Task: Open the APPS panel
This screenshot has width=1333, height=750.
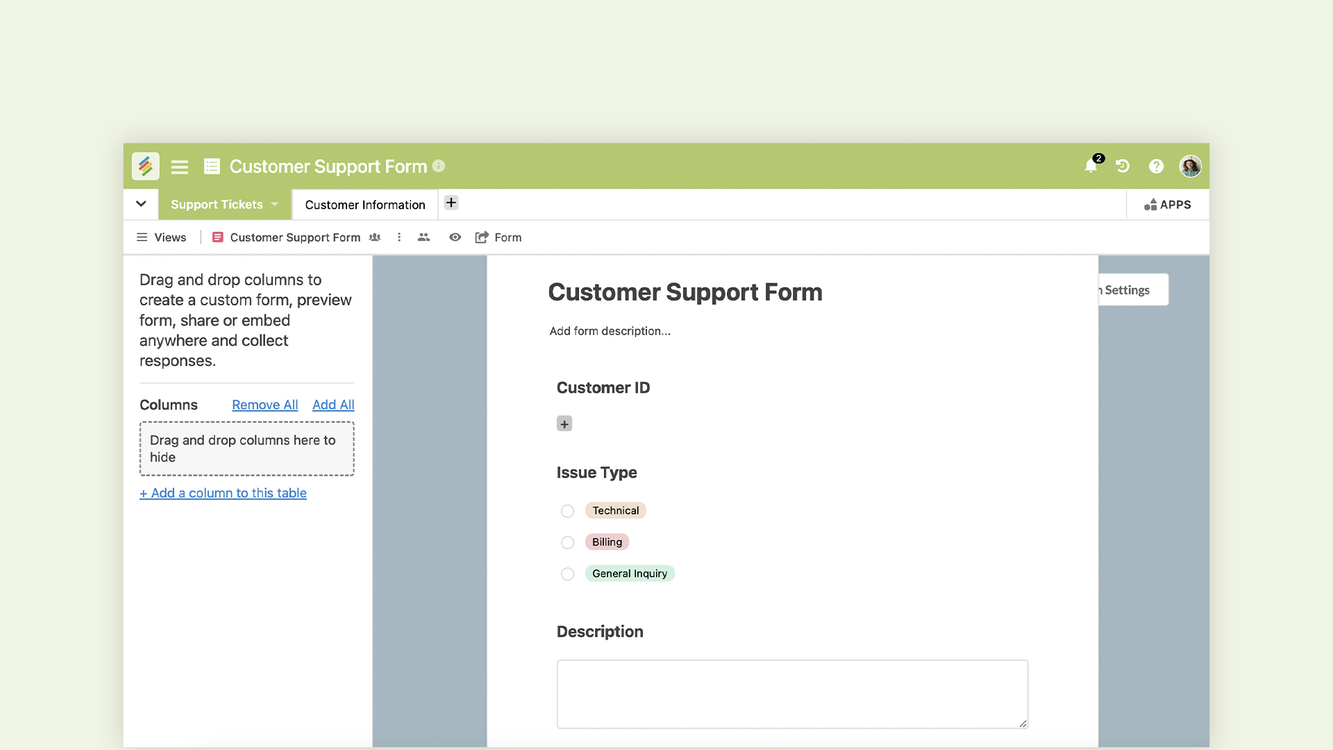Action: tap(1167, 204)
